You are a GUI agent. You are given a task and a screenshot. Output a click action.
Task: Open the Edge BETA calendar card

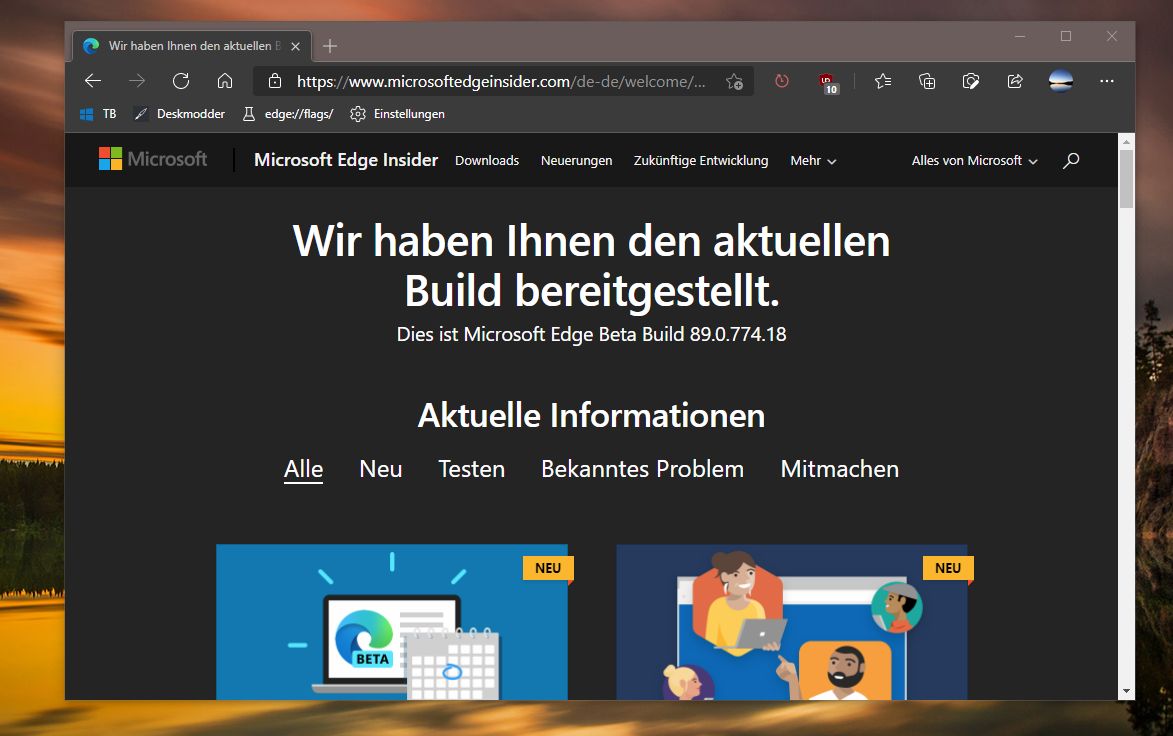click(x=392, y=622)
